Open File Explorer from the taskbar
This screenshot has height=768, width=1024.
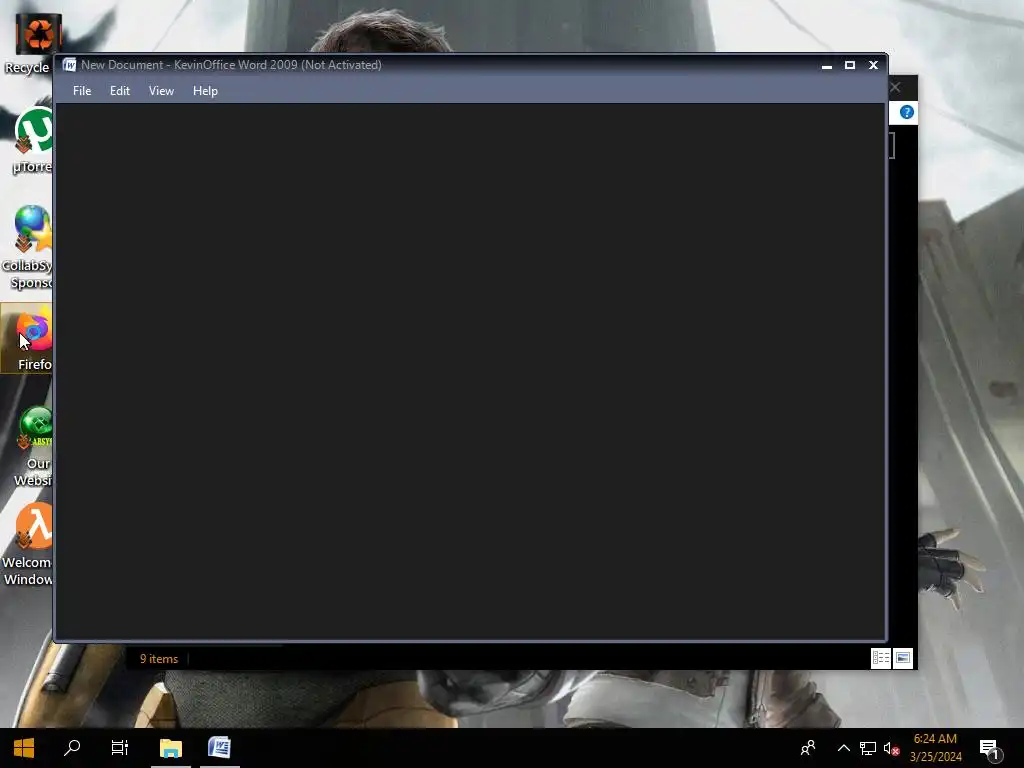click(x=170, y=748)
